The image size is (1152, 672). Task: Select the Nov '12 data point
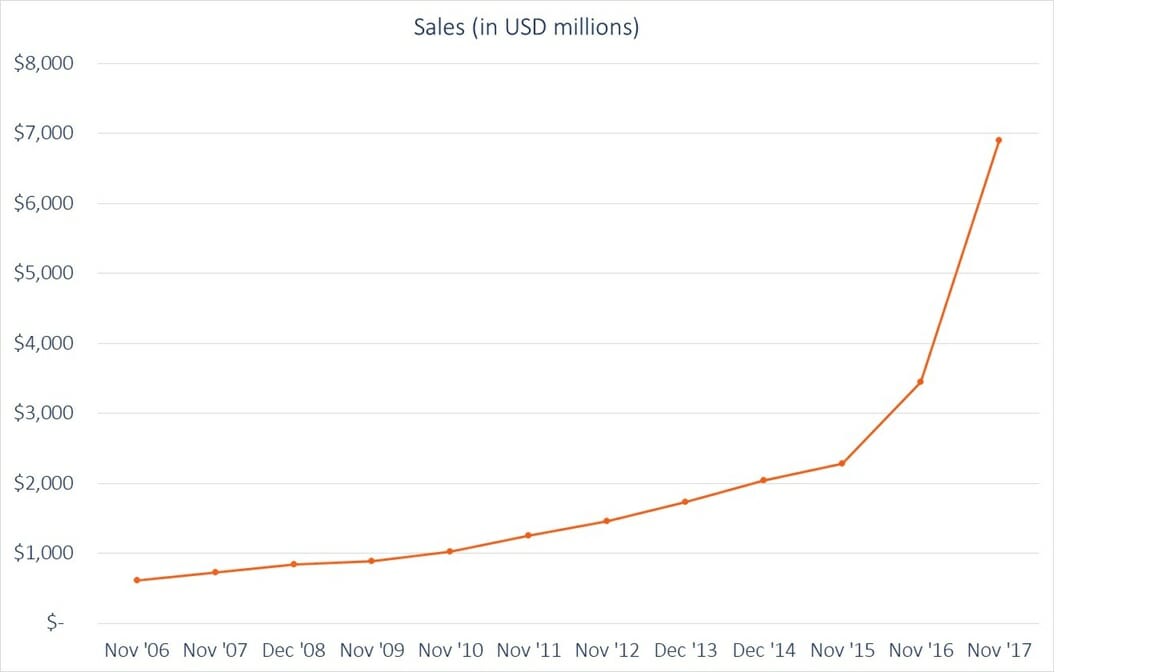click(607, 521)
